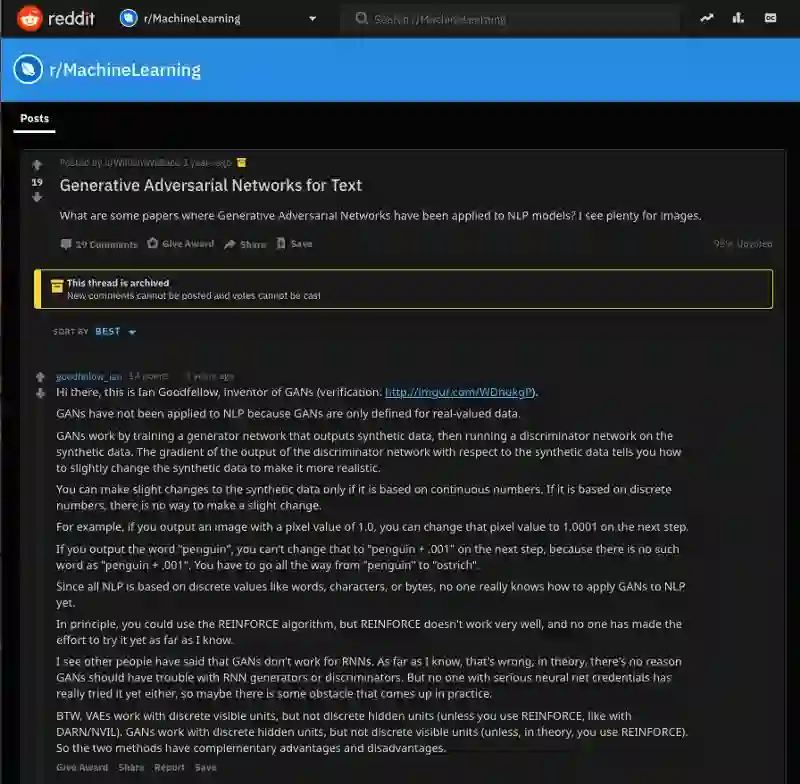Click Give Award under the post
The height and width of the screenshot is (784, 800).
pyautogui.click(x=181, y=244)
